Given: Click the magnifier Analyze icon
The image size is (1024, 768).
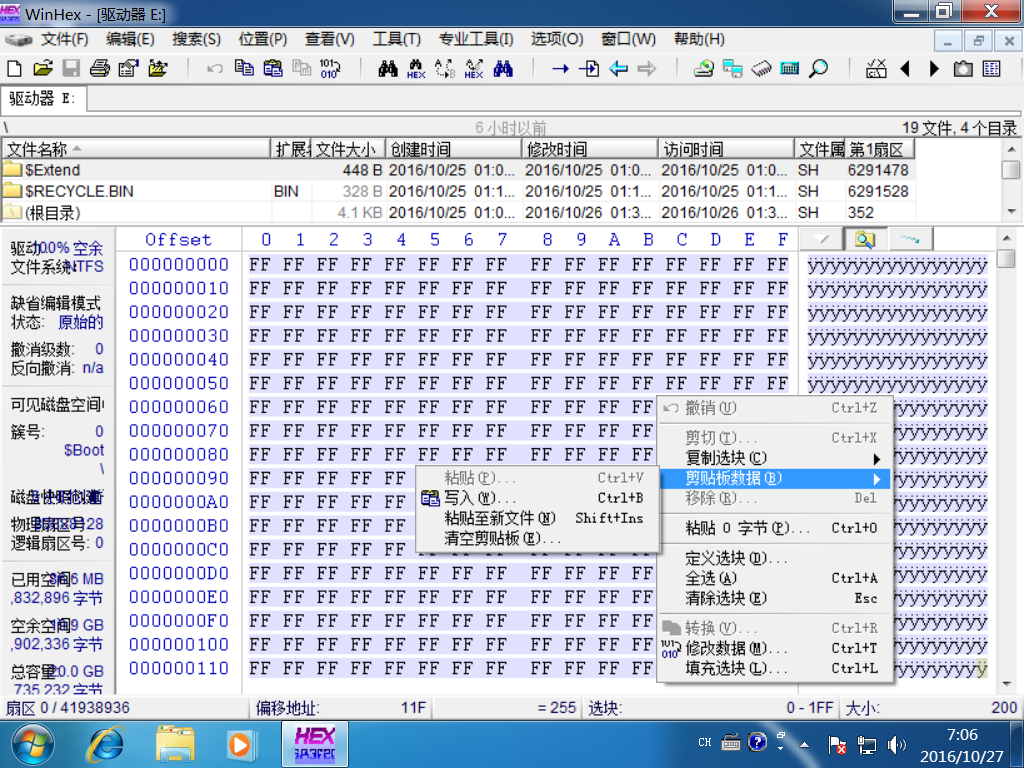Looking at the screenshot, I should click(x=818, y=68).
